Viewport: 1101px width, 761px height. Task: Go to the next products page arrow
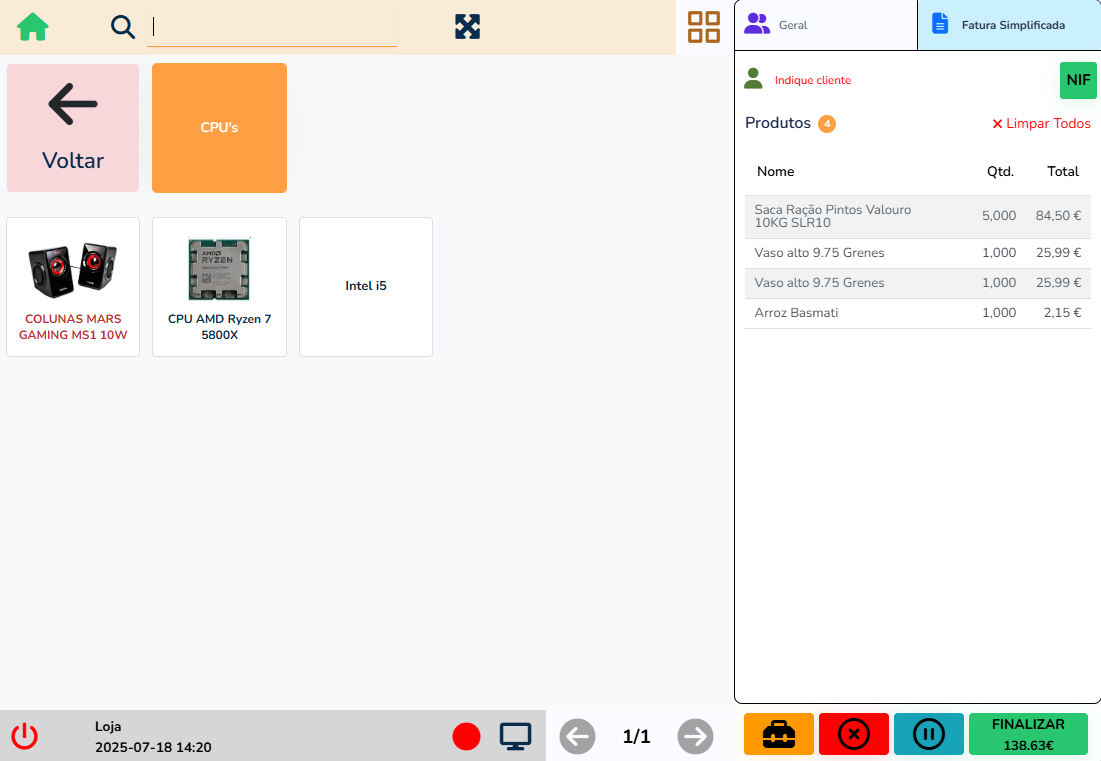coord(695,737)
